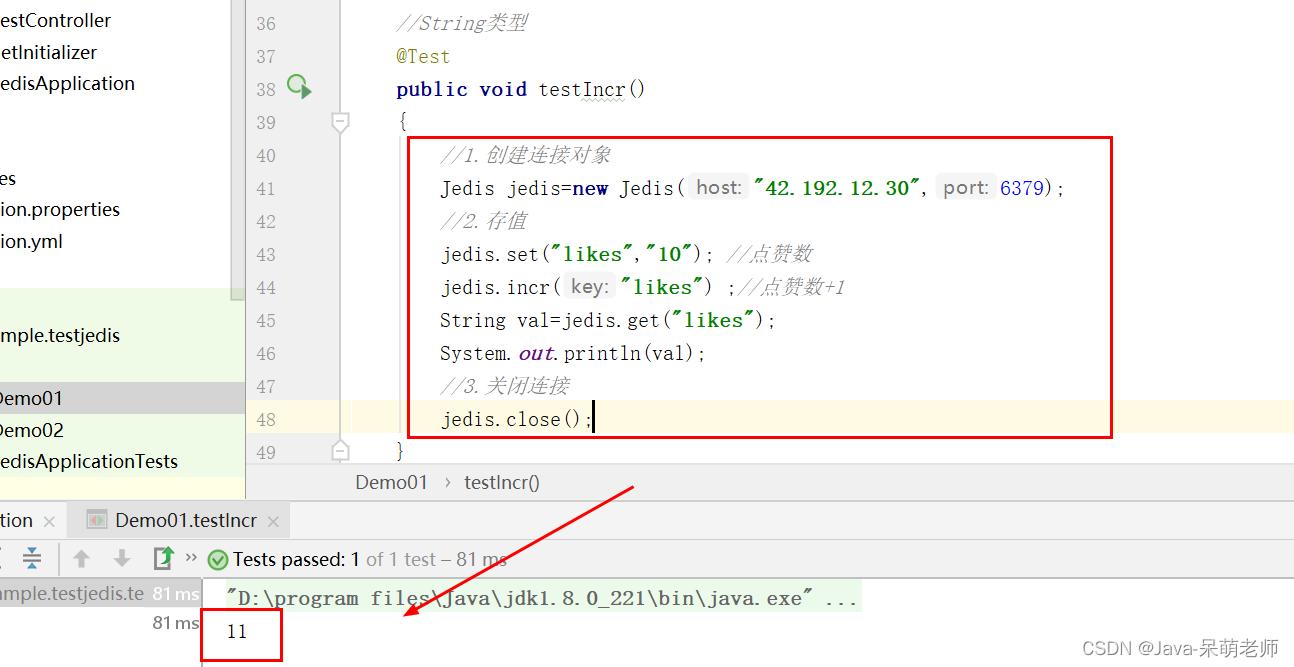Open the application.properties file in tree
This screenshot has width=1294, height=667.
pyautogui.click(x=60, y=209)
